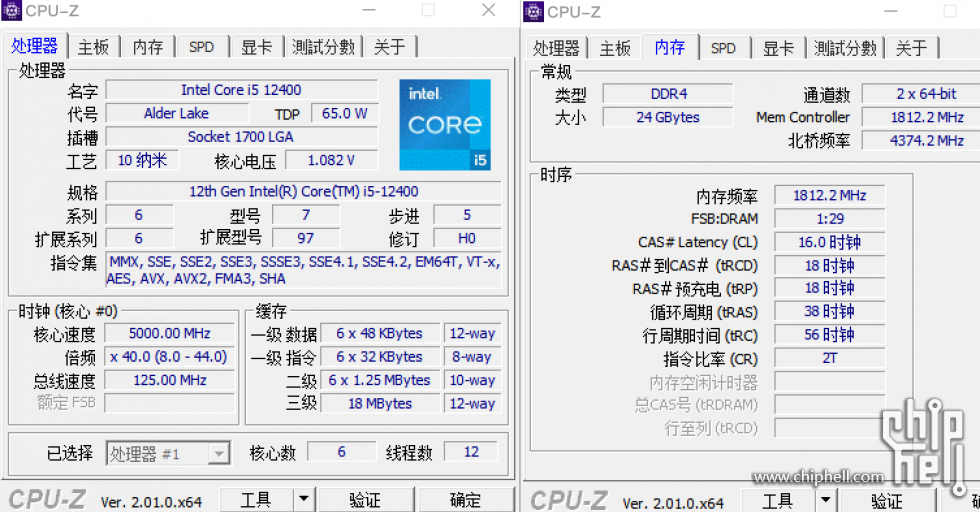Click the 核心数 value 6

point(341,451)
